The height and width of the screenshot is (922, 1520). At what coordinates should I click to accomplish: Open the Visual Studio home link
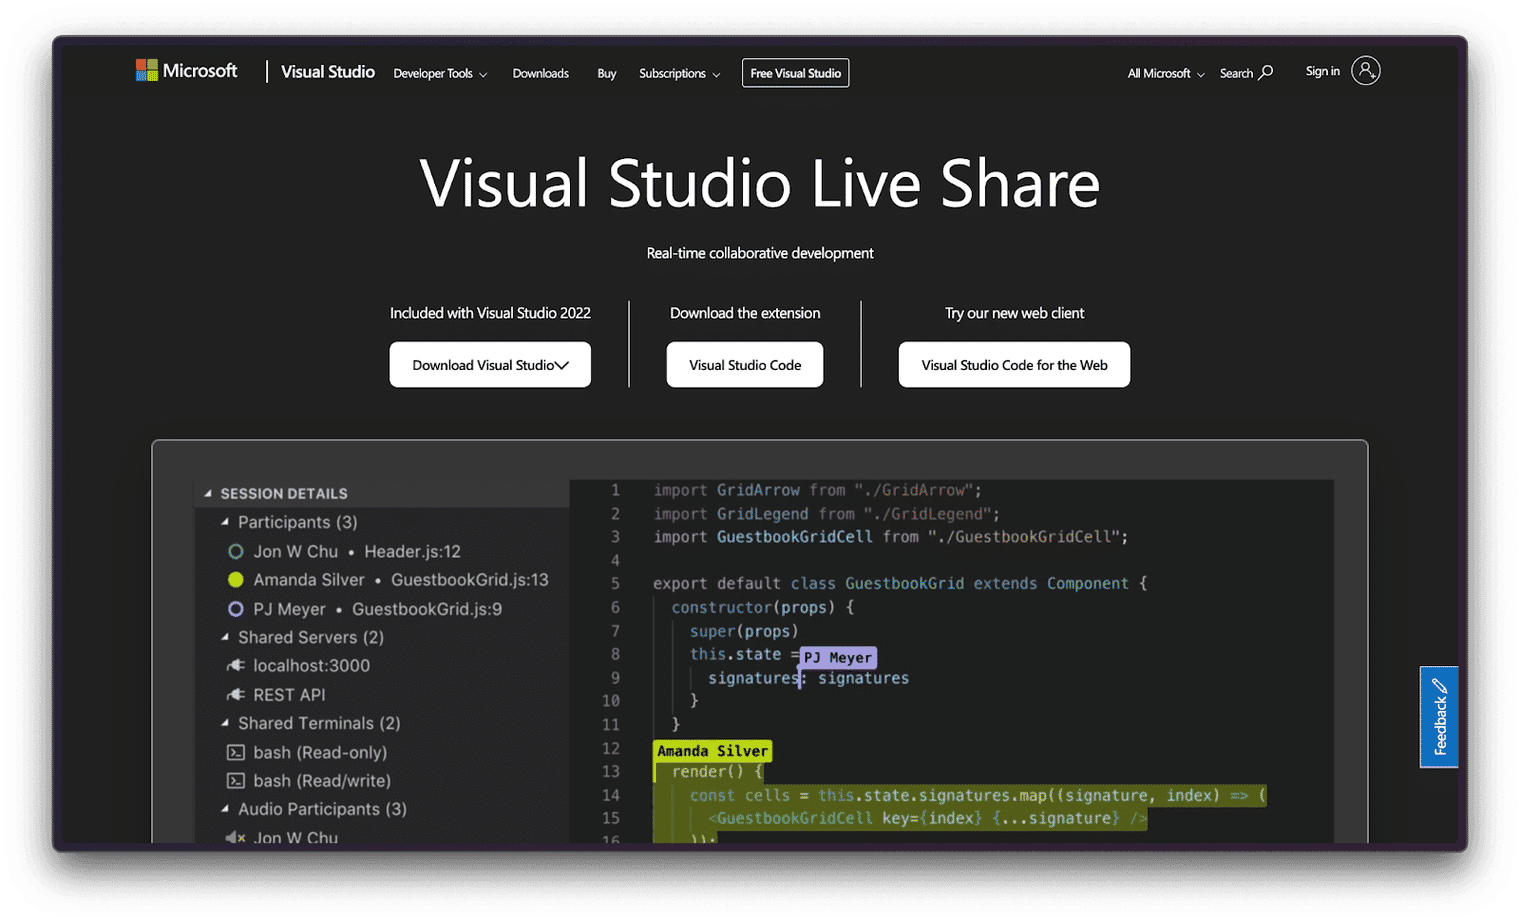[327, 72]
